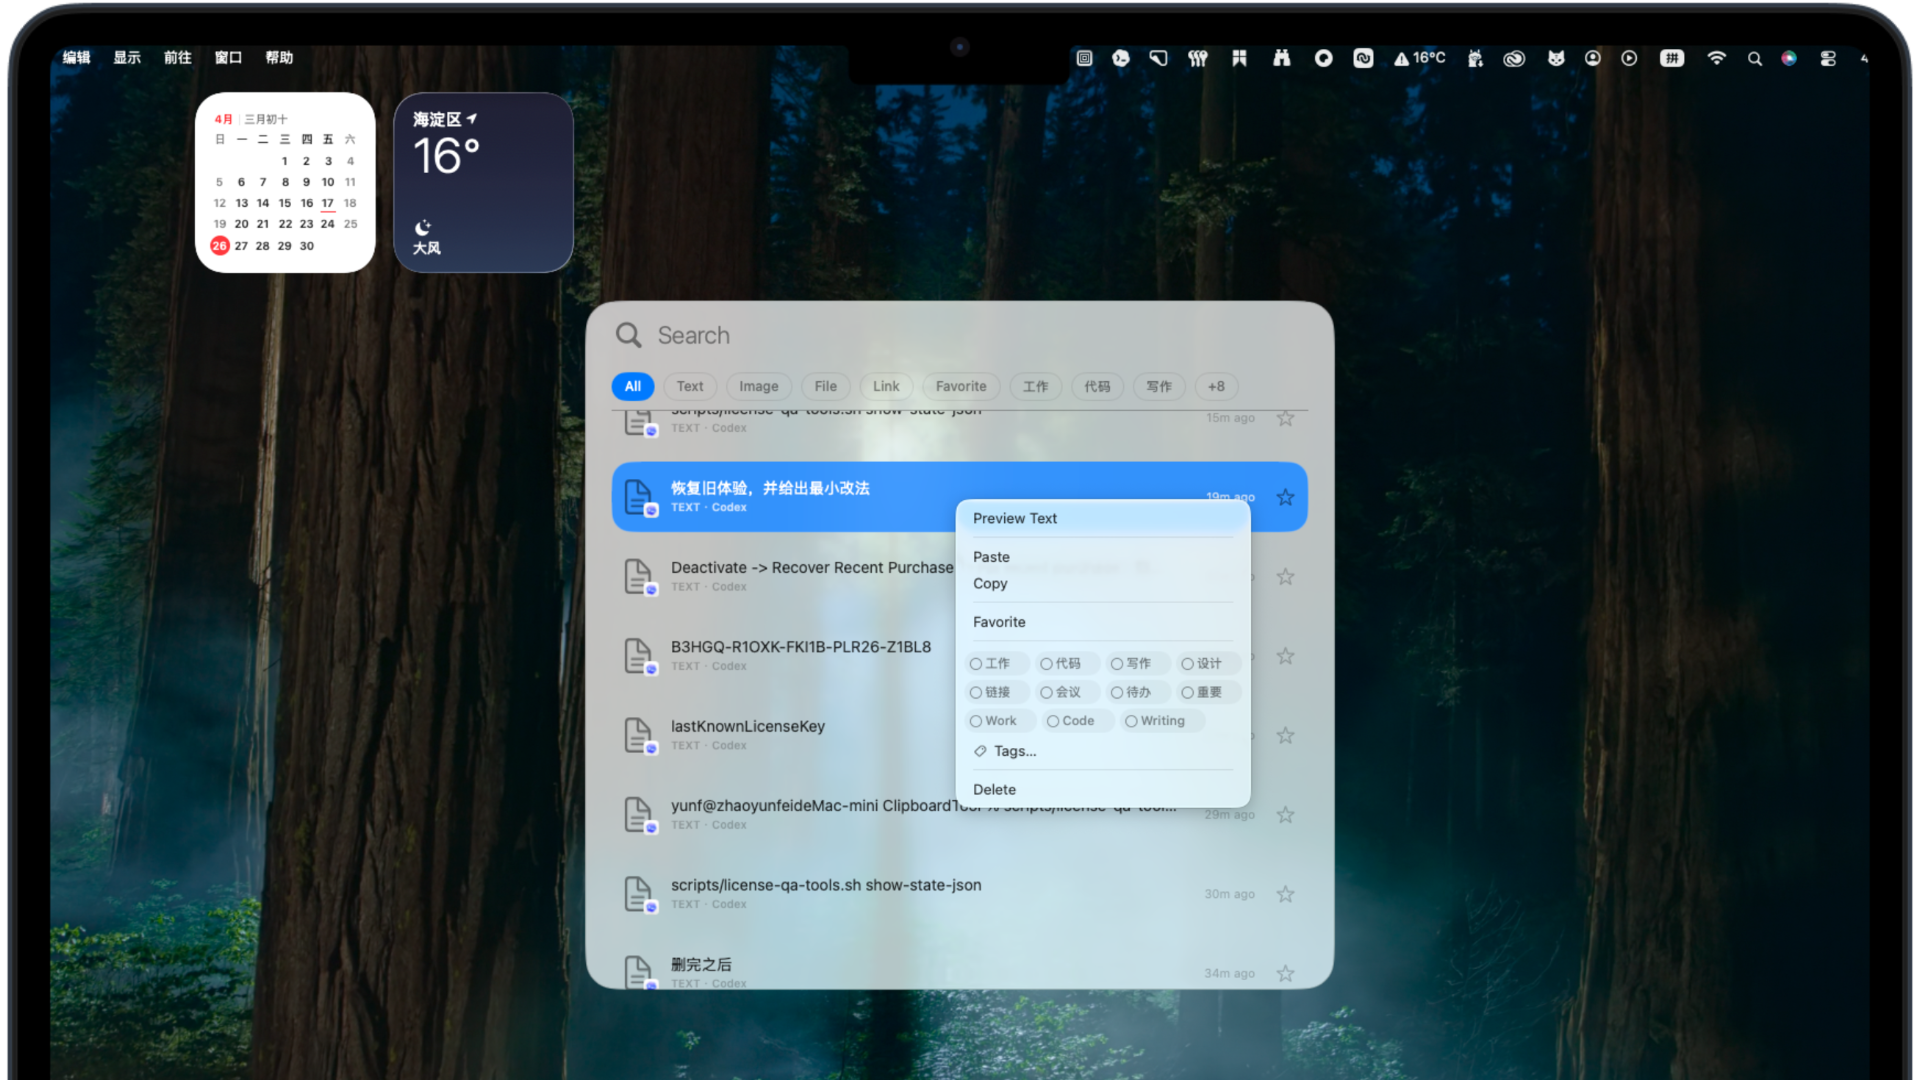Click Delete in context menu

[x=994, y=789]
